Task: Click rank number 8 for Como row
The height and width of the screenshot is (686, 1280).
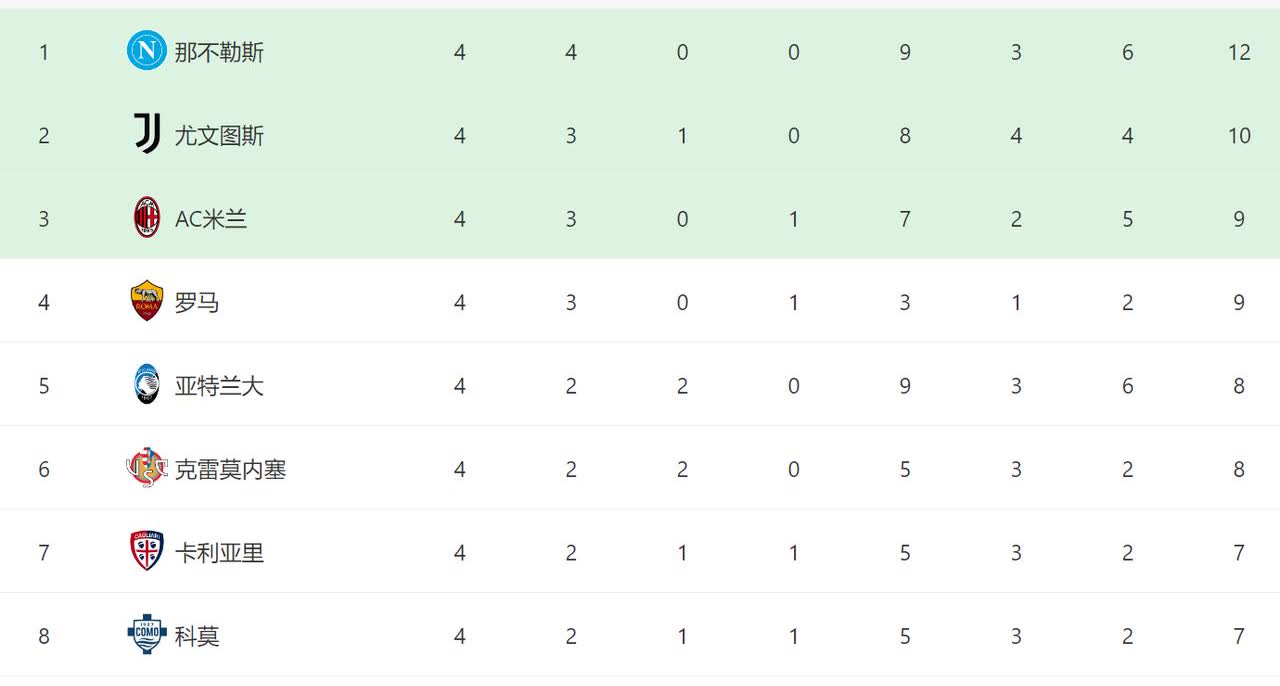Action: click(x=44, y=636)
